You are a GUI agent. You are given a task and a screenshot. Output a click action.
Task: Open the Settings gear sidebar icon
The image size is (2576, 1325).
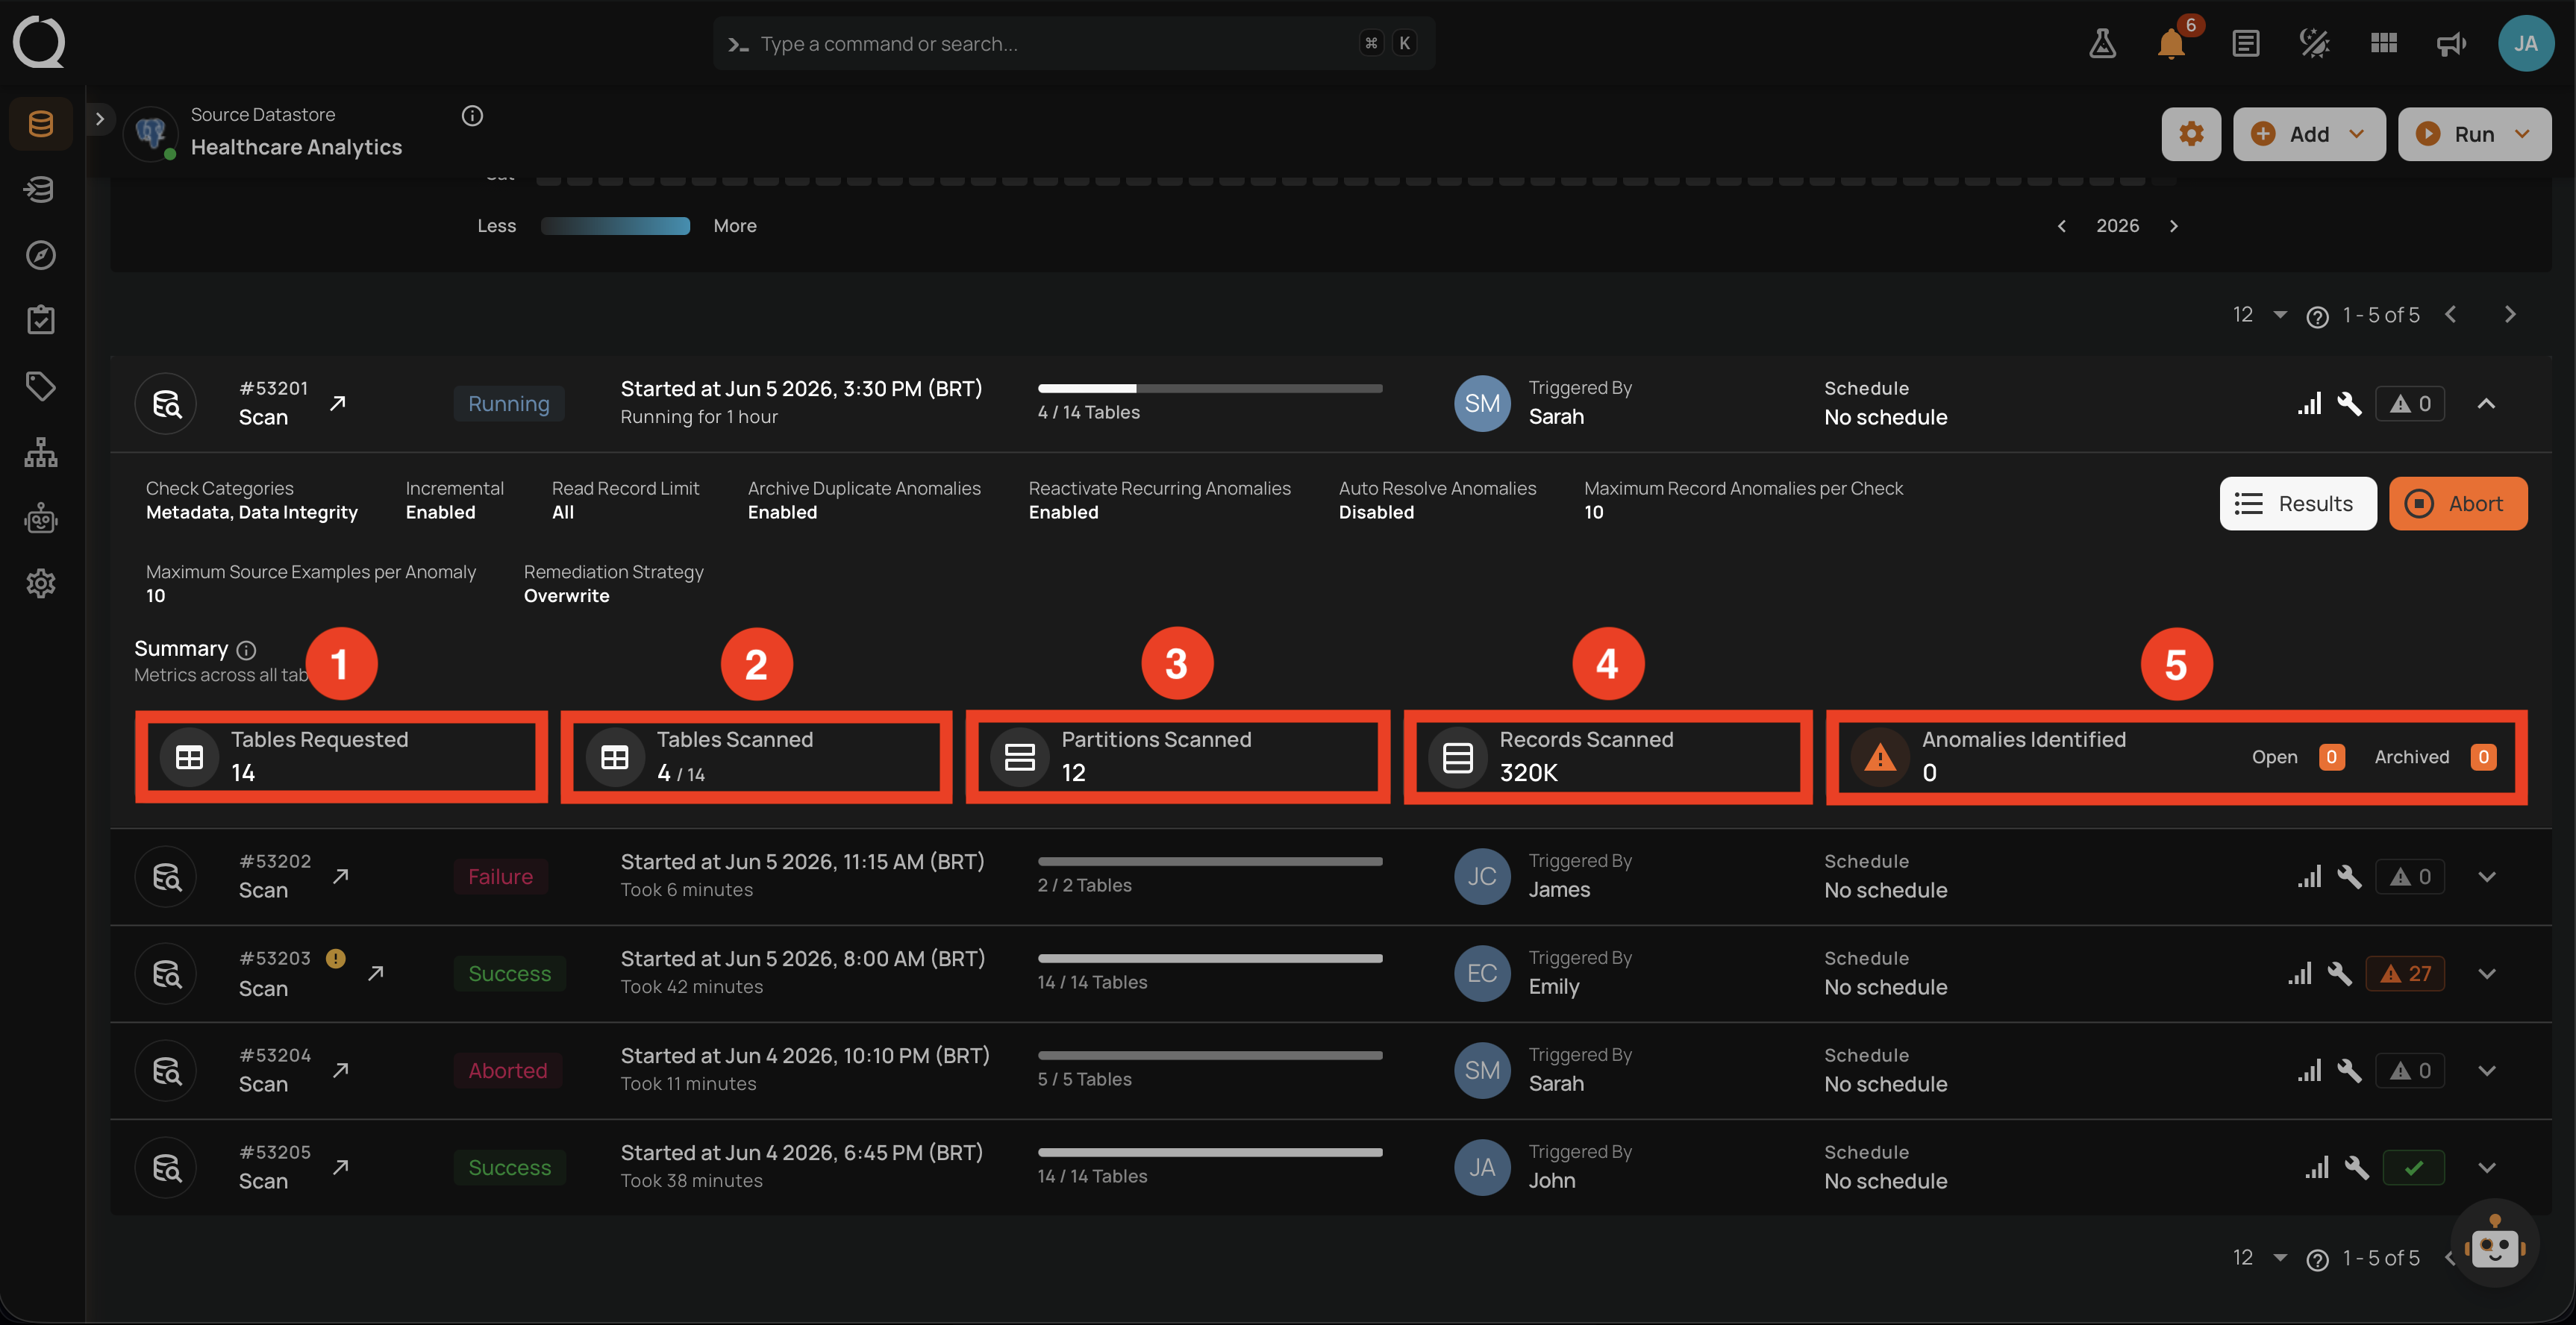click(x=41, y=583)
